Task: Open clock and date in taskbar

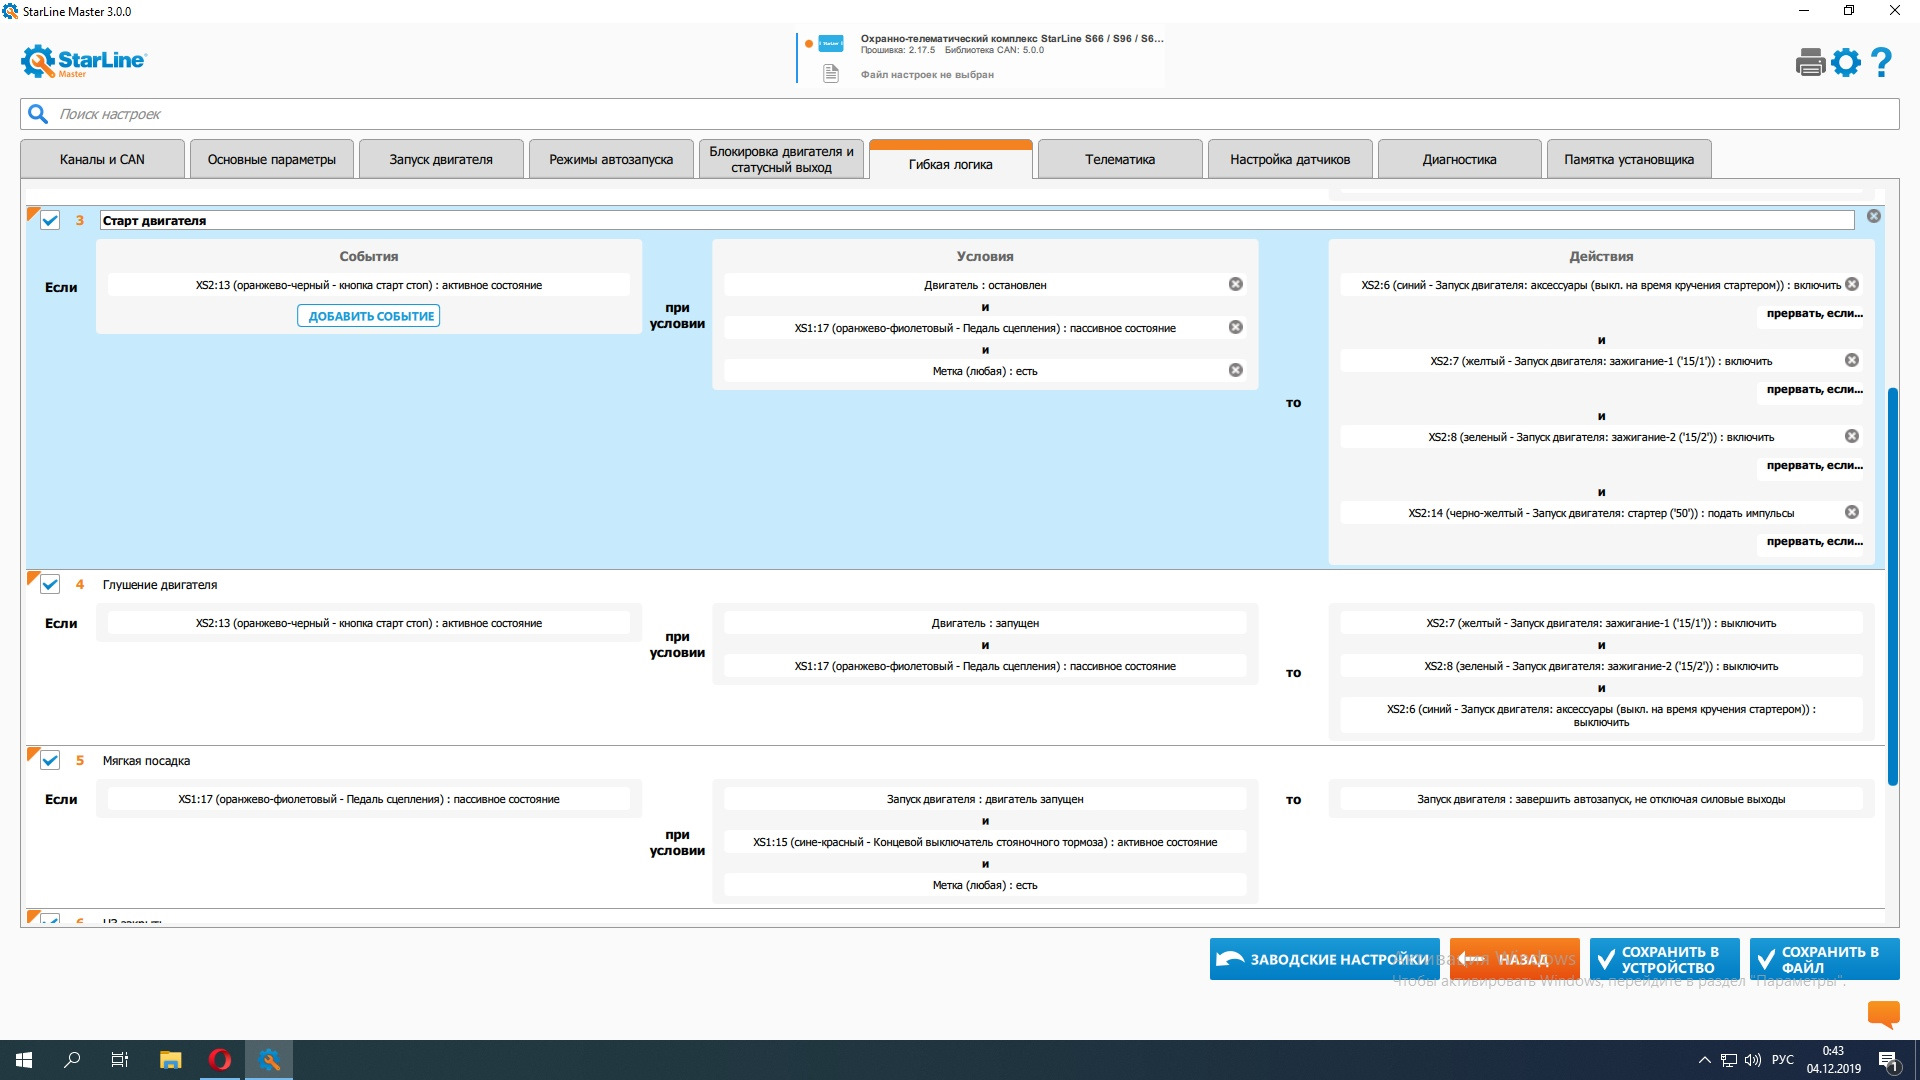Action: pyautogui.click(x=1833, y=1060)
